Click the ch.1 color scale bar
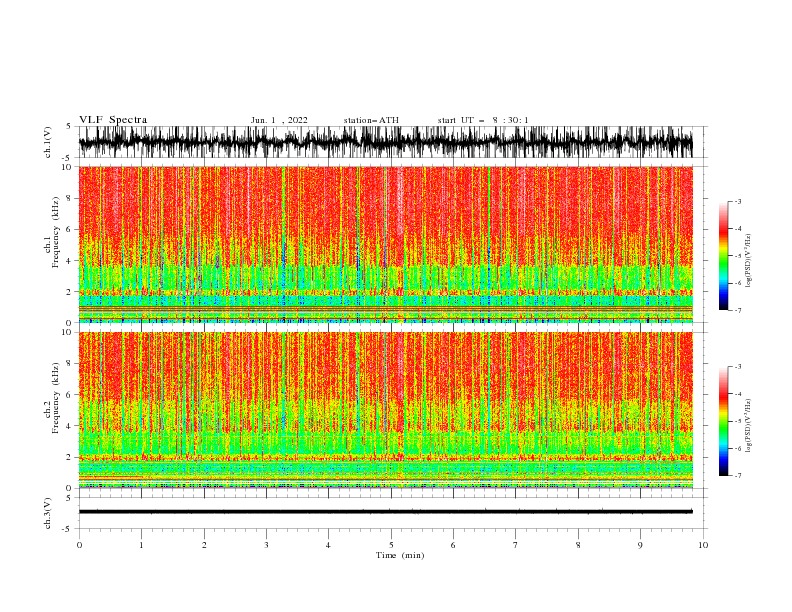This screenshot has height=612, width=792. pyautogui.click(x=723, y=256)
